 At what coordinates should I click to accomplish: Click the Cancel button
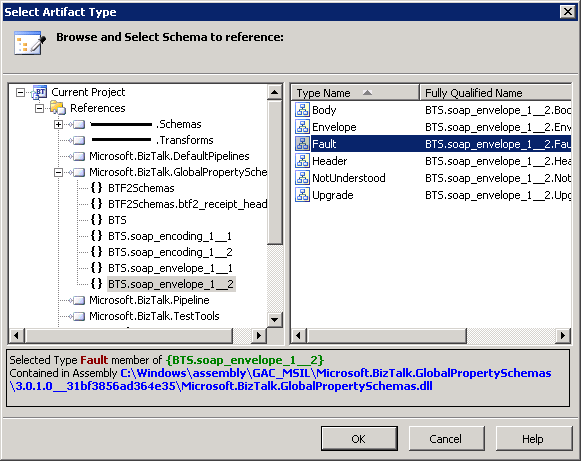[446, 439]
